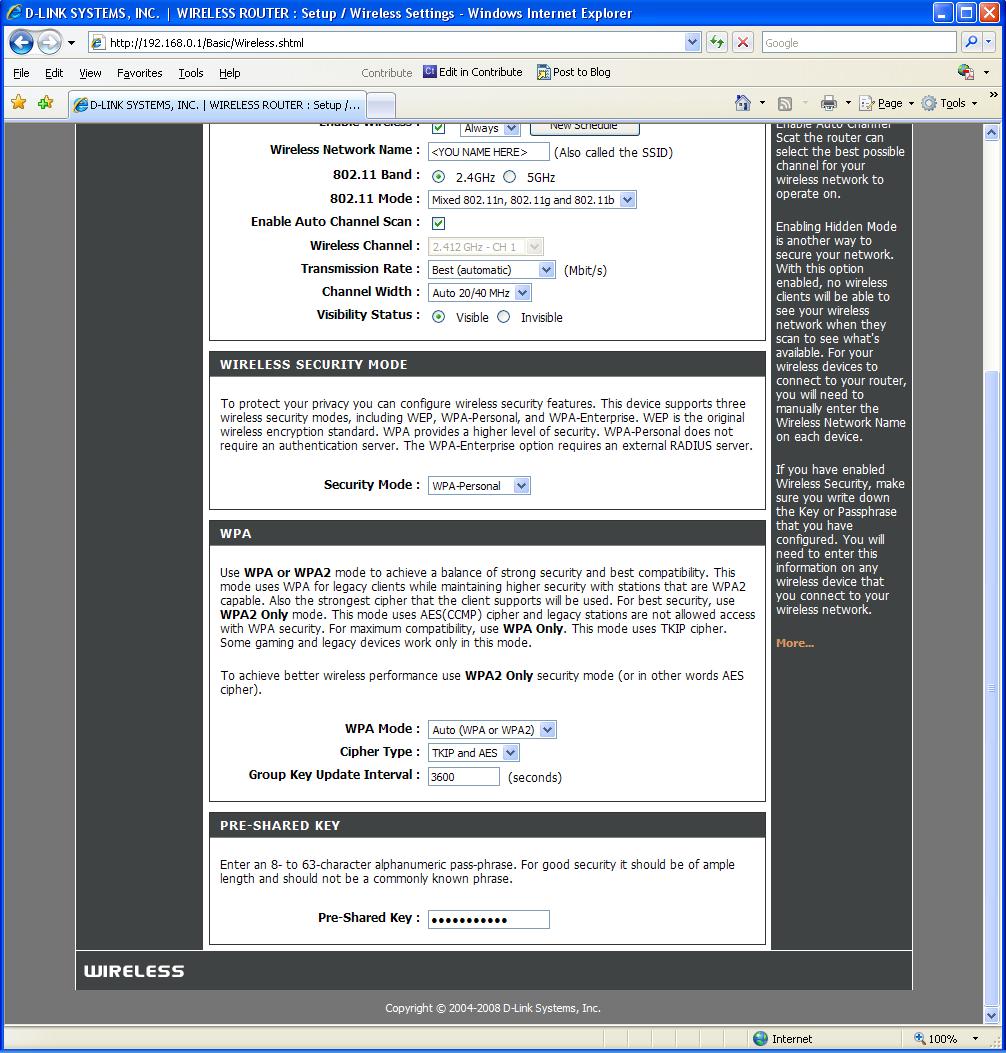Open the Channel Width dropdown
Screen dimensions: 1006x1053
pos(480,293)
